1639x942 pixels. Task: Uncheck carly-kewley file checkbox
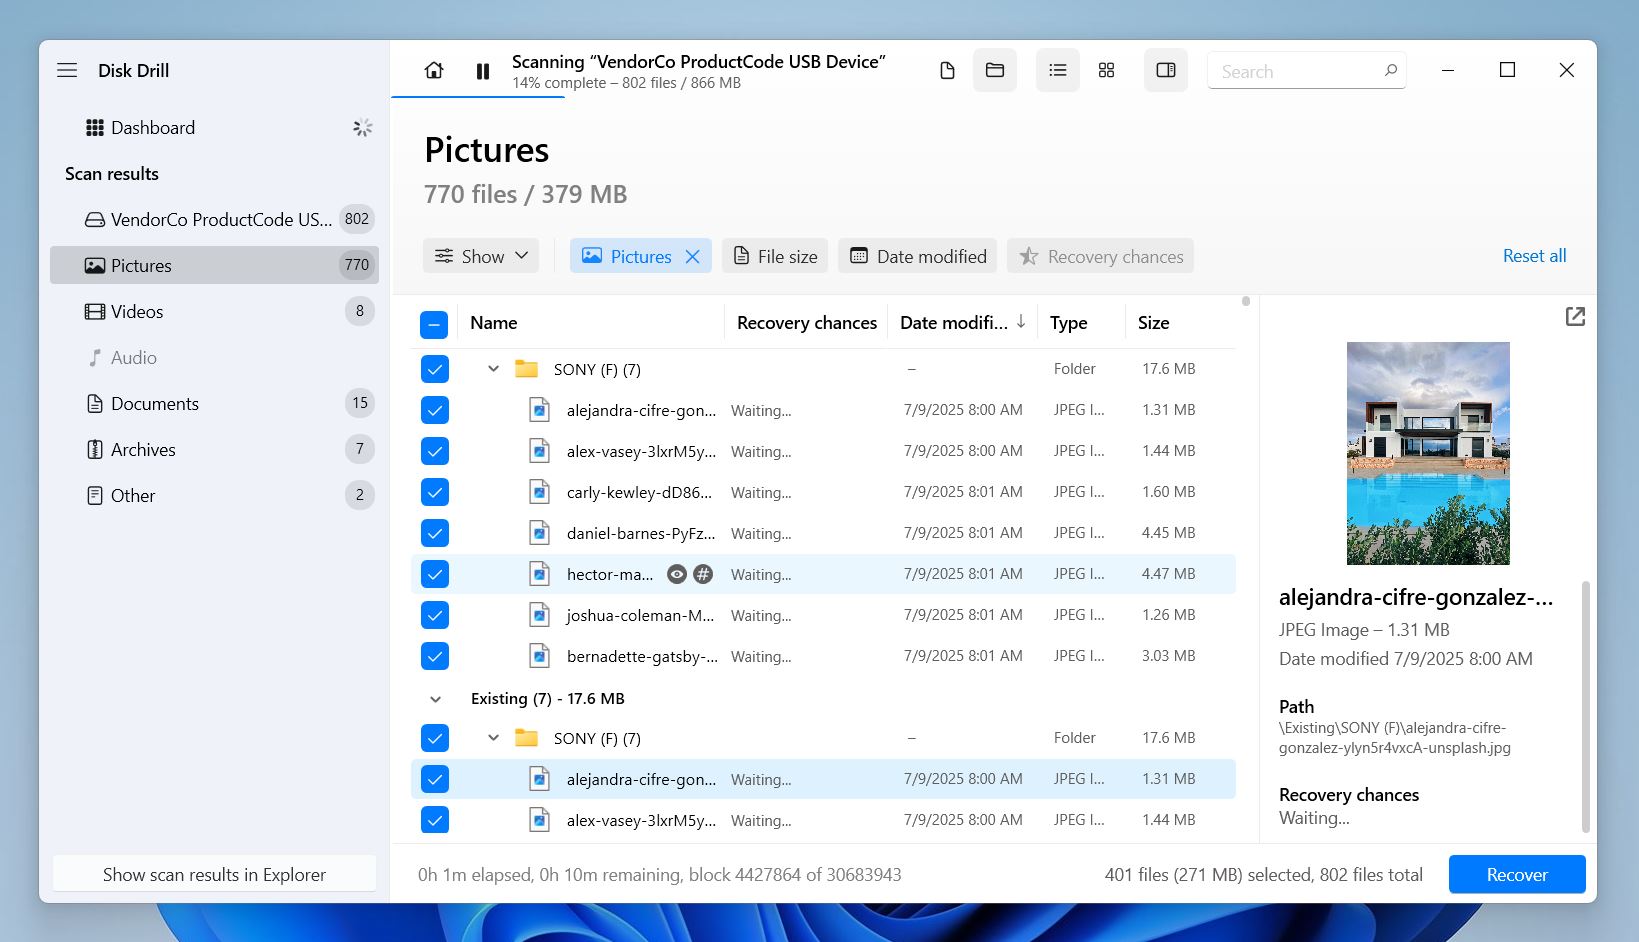tap(435, 492)
